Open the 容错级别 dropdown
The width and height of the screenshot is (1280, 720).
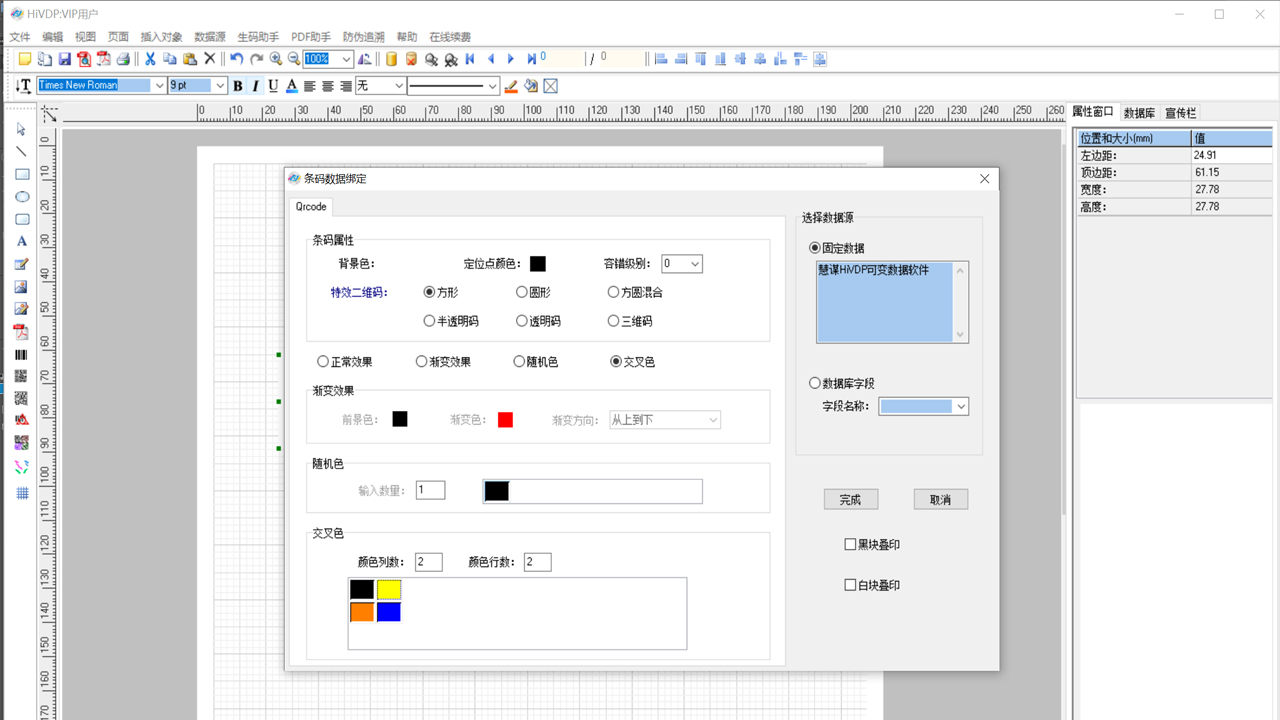(x=694, y=264)
